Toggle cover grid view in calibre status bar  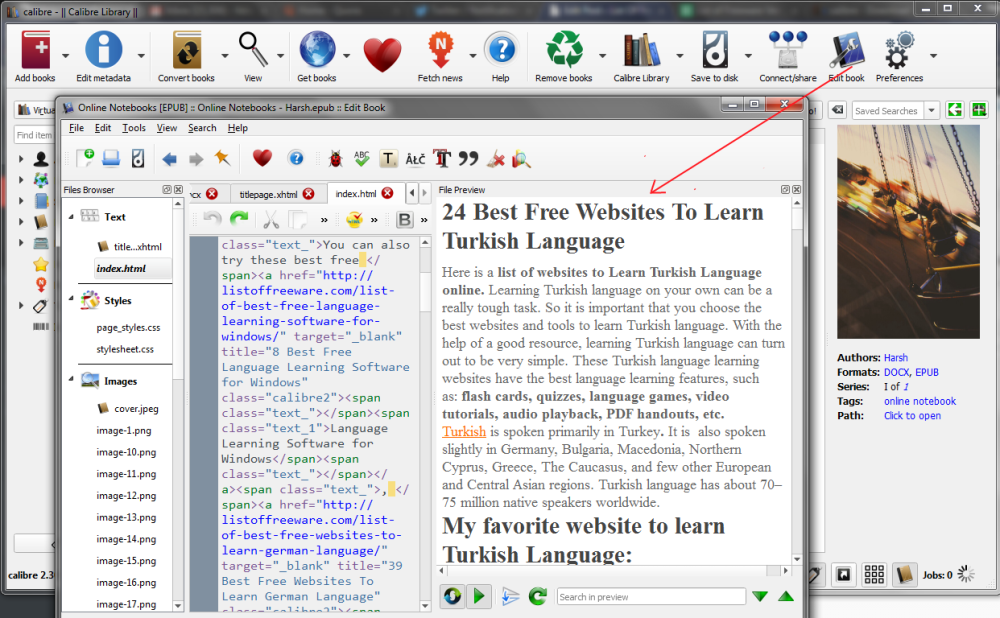click(x=874, y=575)
